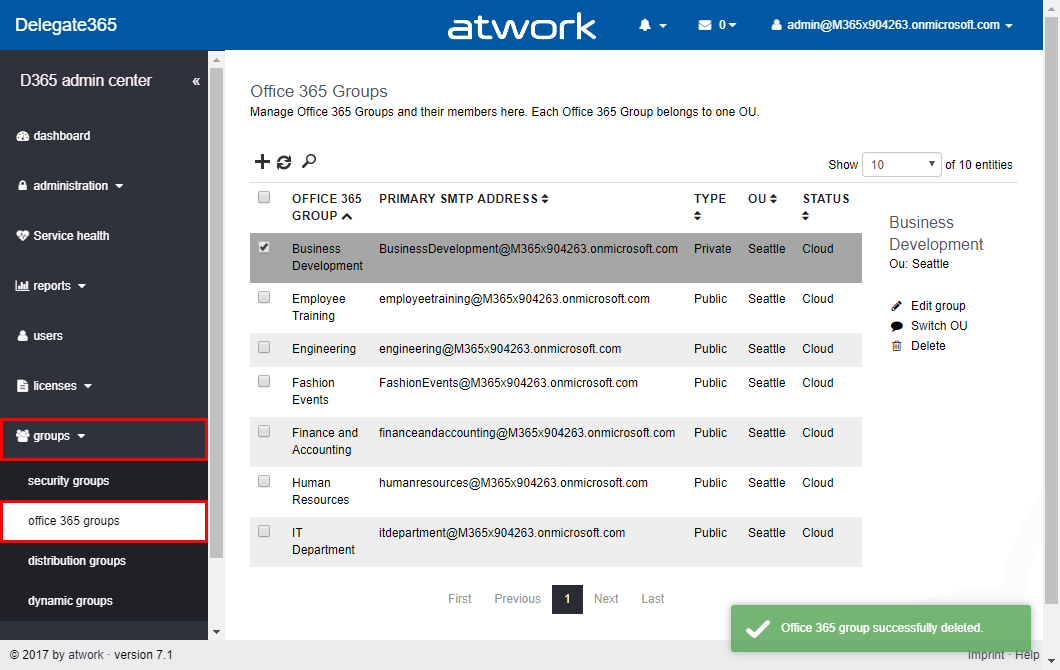Viewport: 1060px width, 670px height.
Task: Select the Engineering group name
Action: (324, 349)
